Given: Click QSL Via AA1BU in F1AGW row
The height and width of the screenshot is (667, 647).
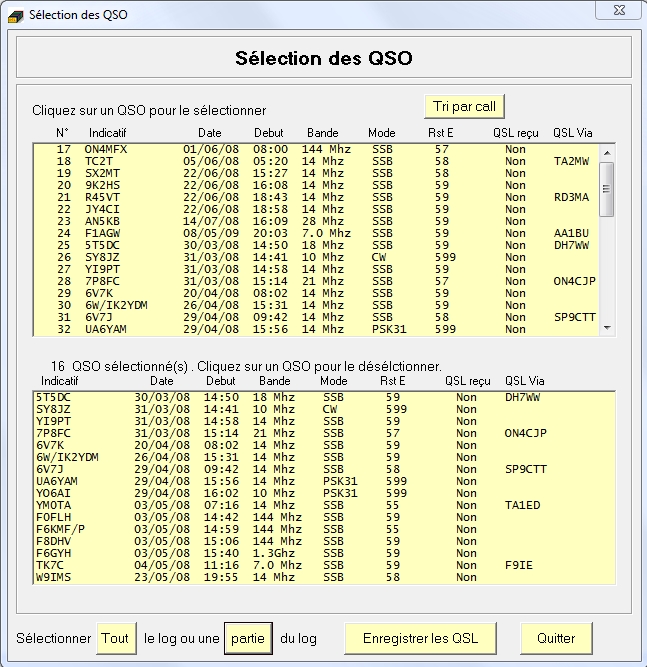Looking at the screenshot, I should click(571, 233).
